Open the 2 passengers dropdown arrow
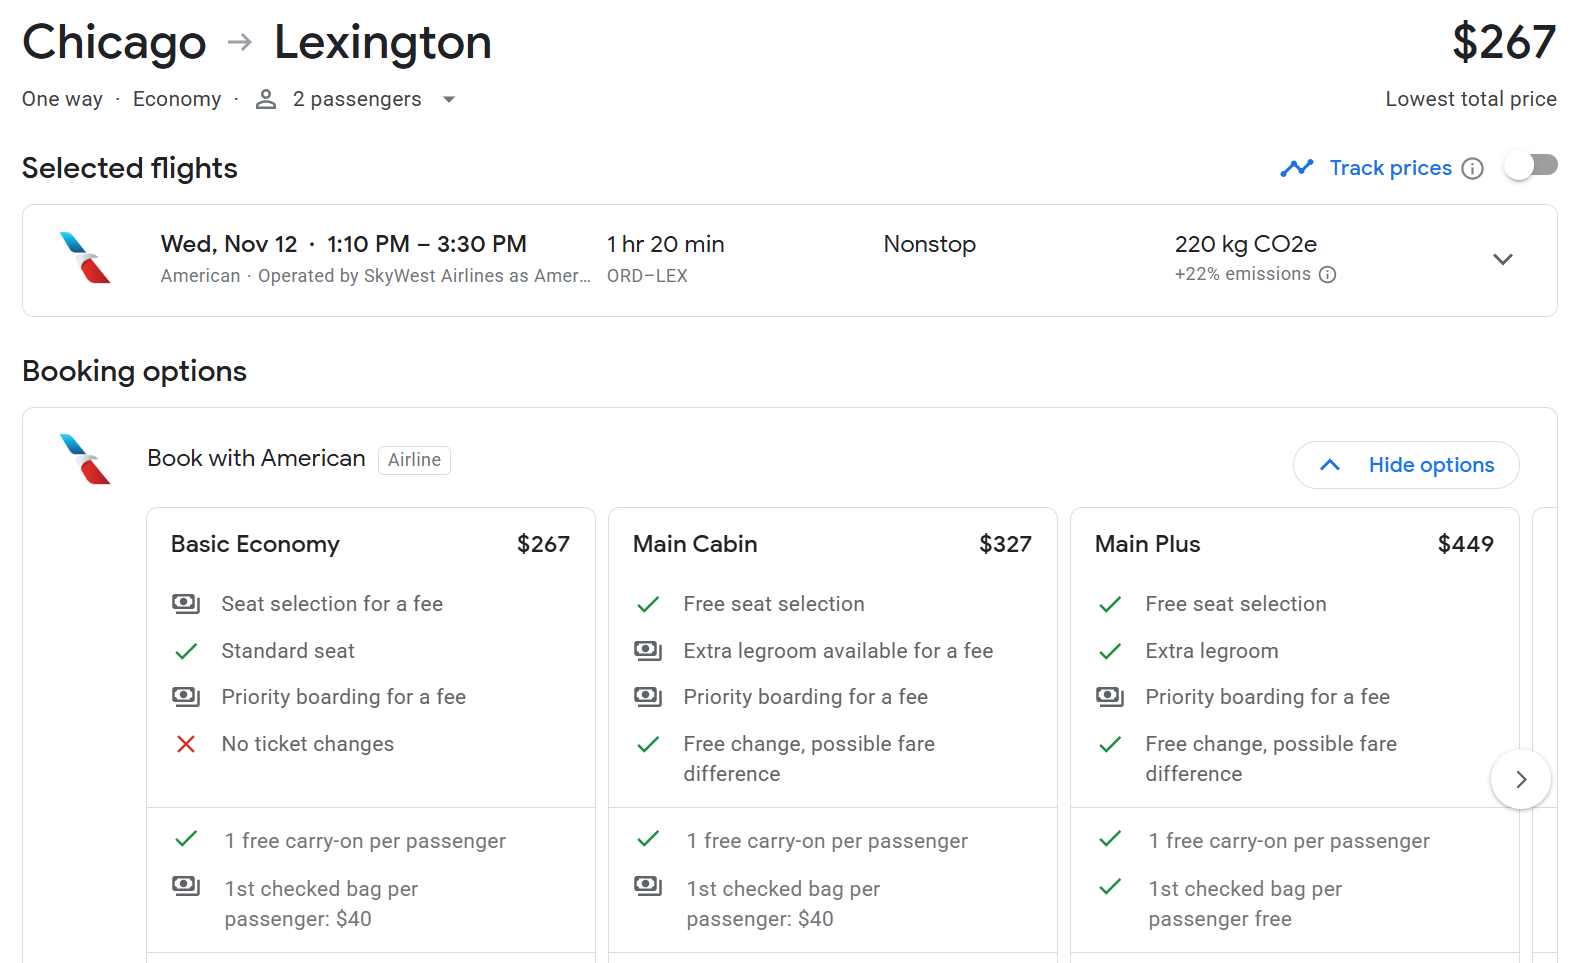This screenshot has height=963, width=1581. [449, 99]
